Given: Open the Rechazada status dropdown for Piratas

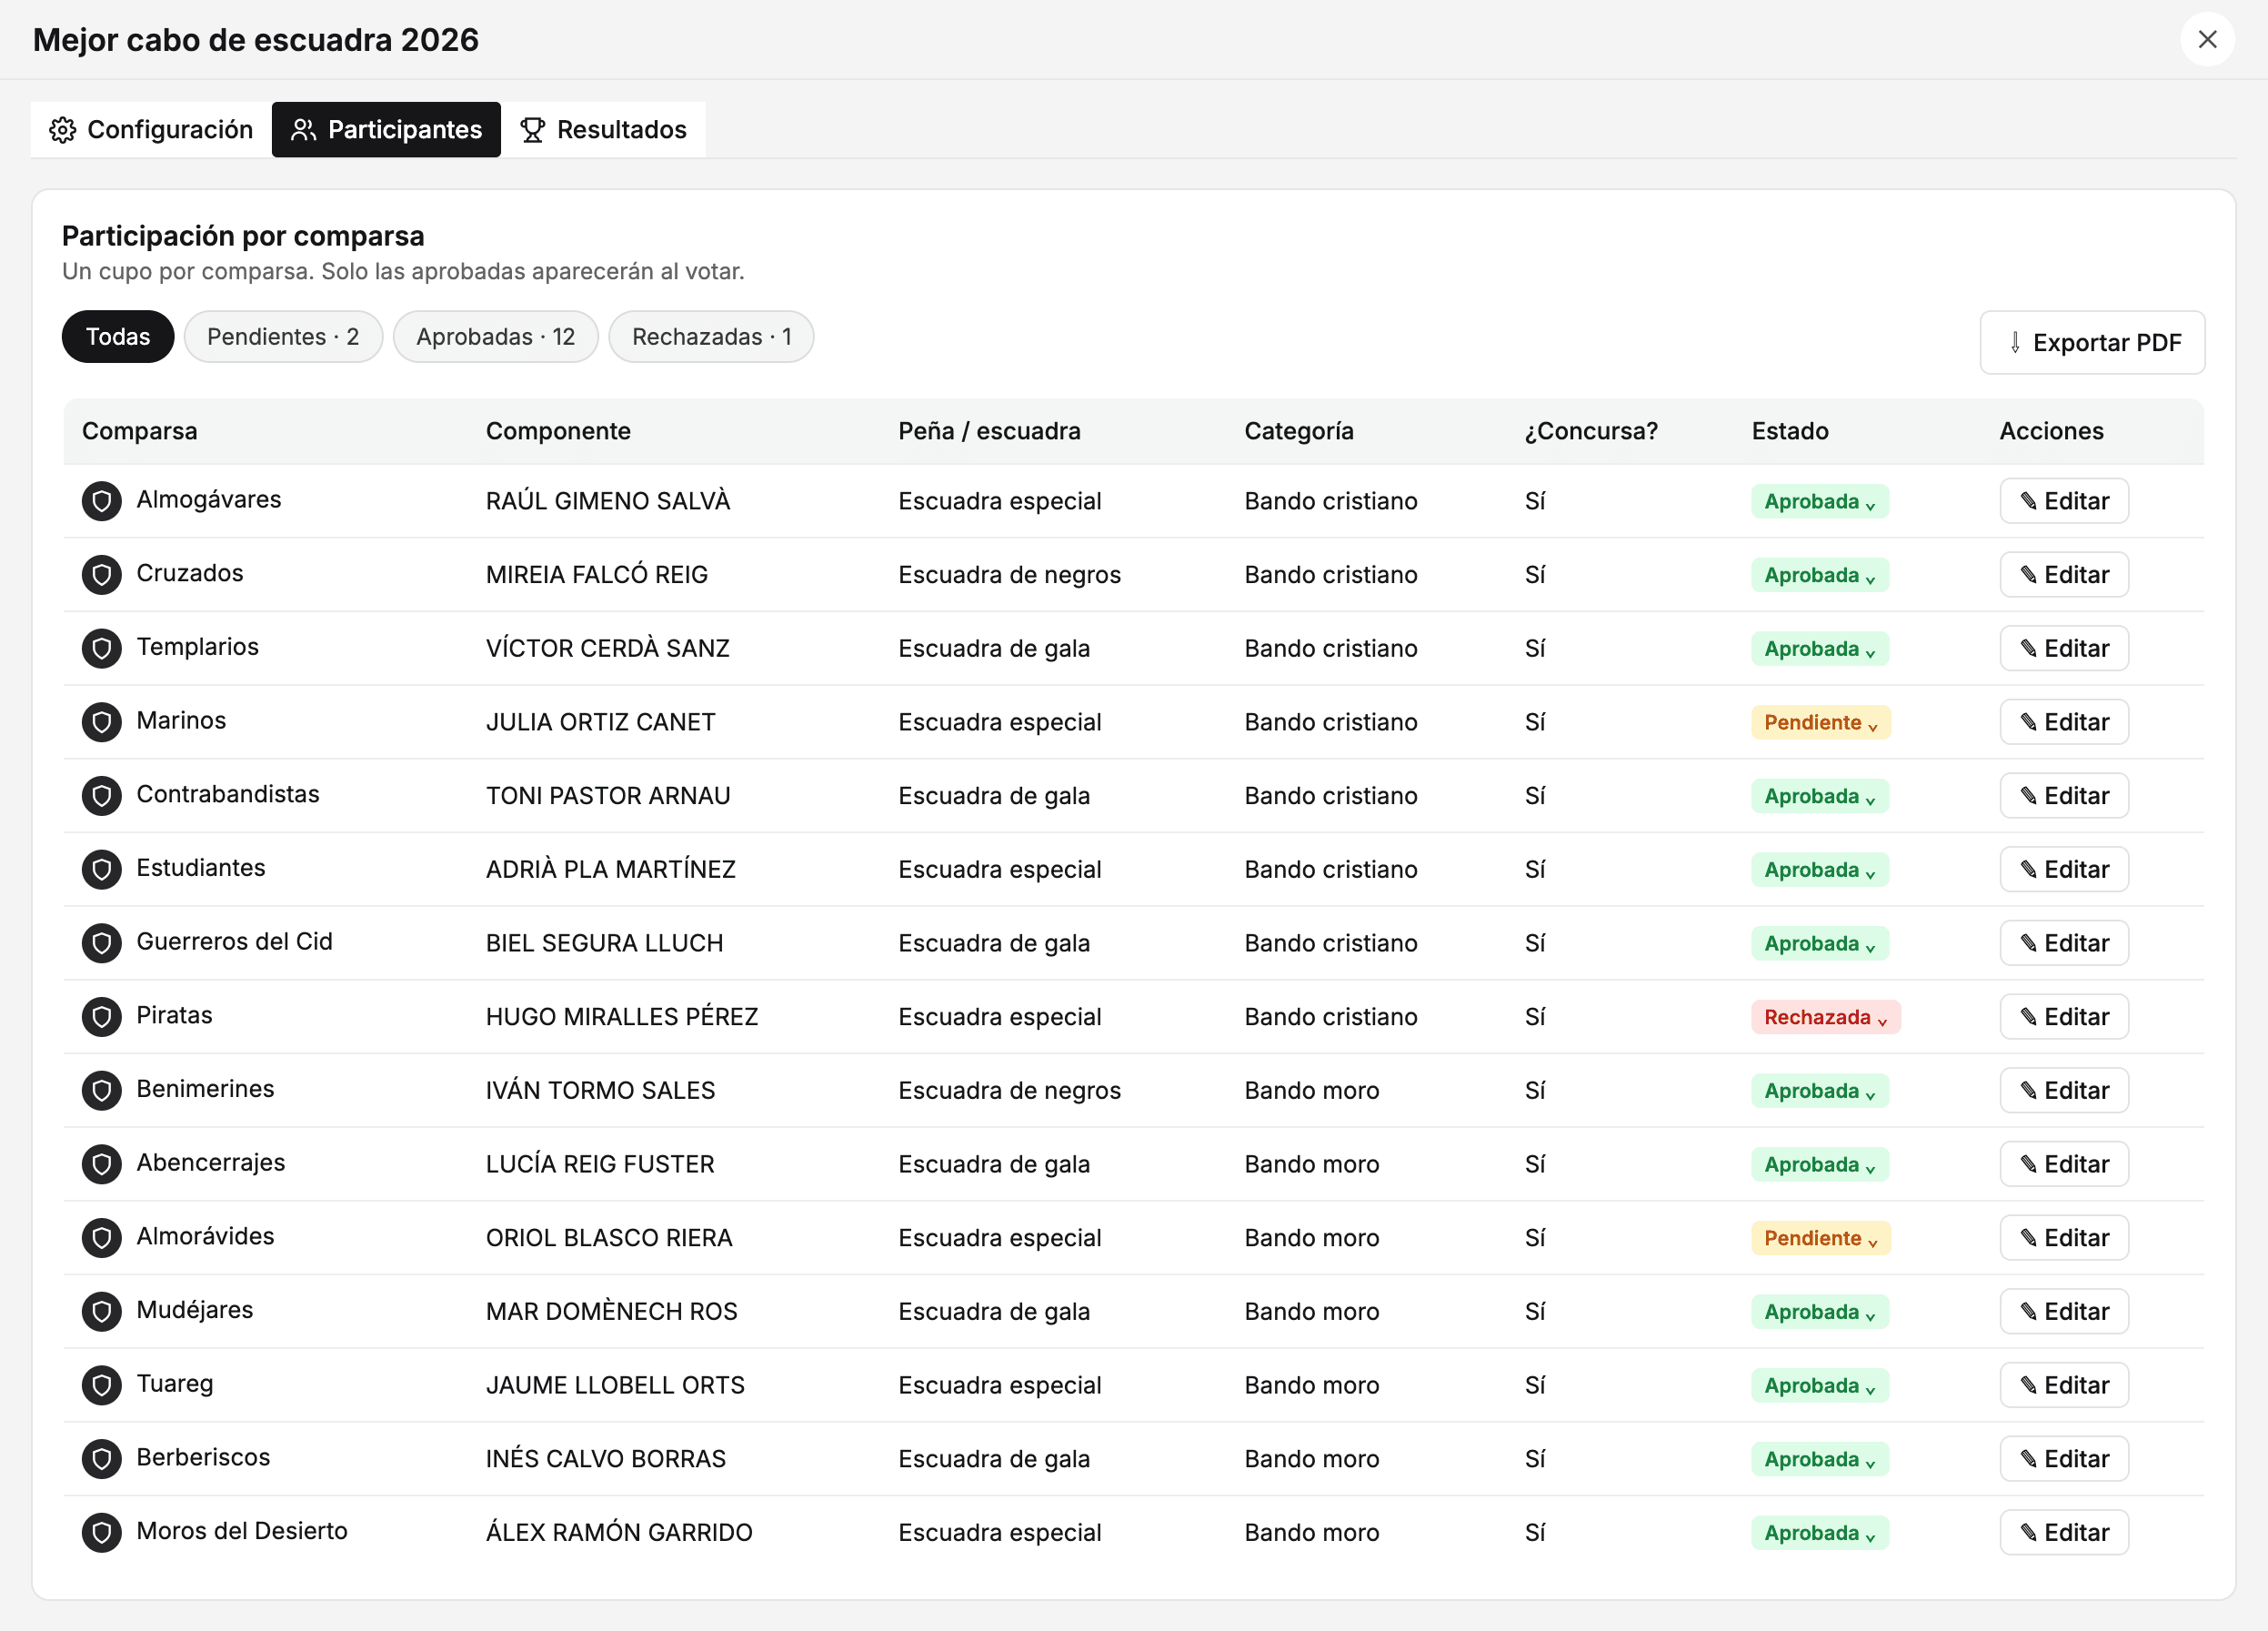Looking at the screenshot, I should 1825,1017.
